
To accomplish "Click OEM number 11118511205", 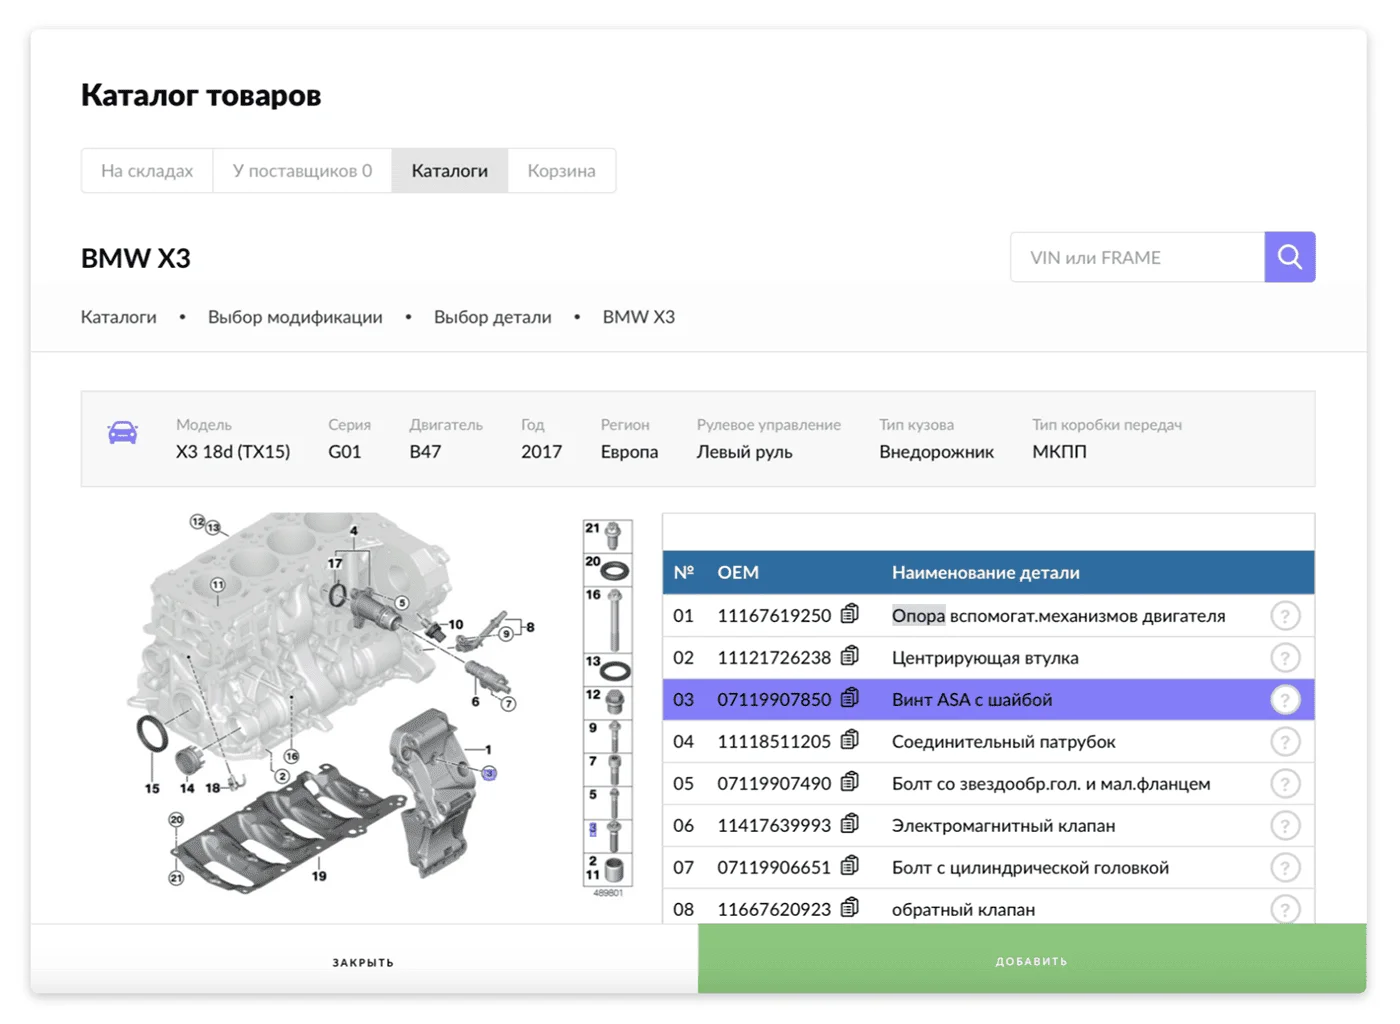I will (x=774, y=742).
